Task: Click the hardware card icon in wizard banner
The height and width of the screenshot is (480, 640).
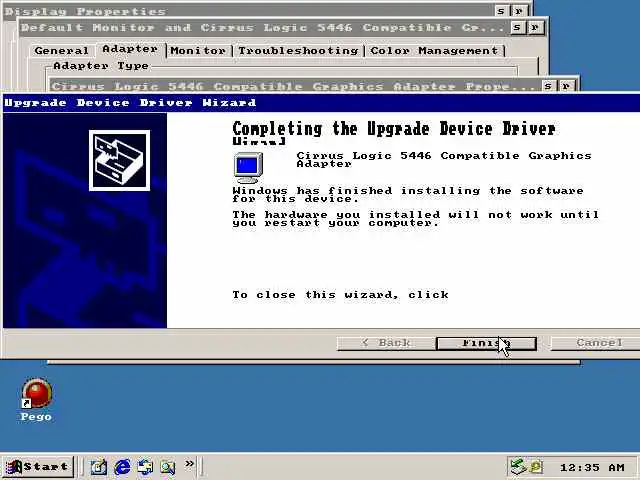Action: point(119,160)
